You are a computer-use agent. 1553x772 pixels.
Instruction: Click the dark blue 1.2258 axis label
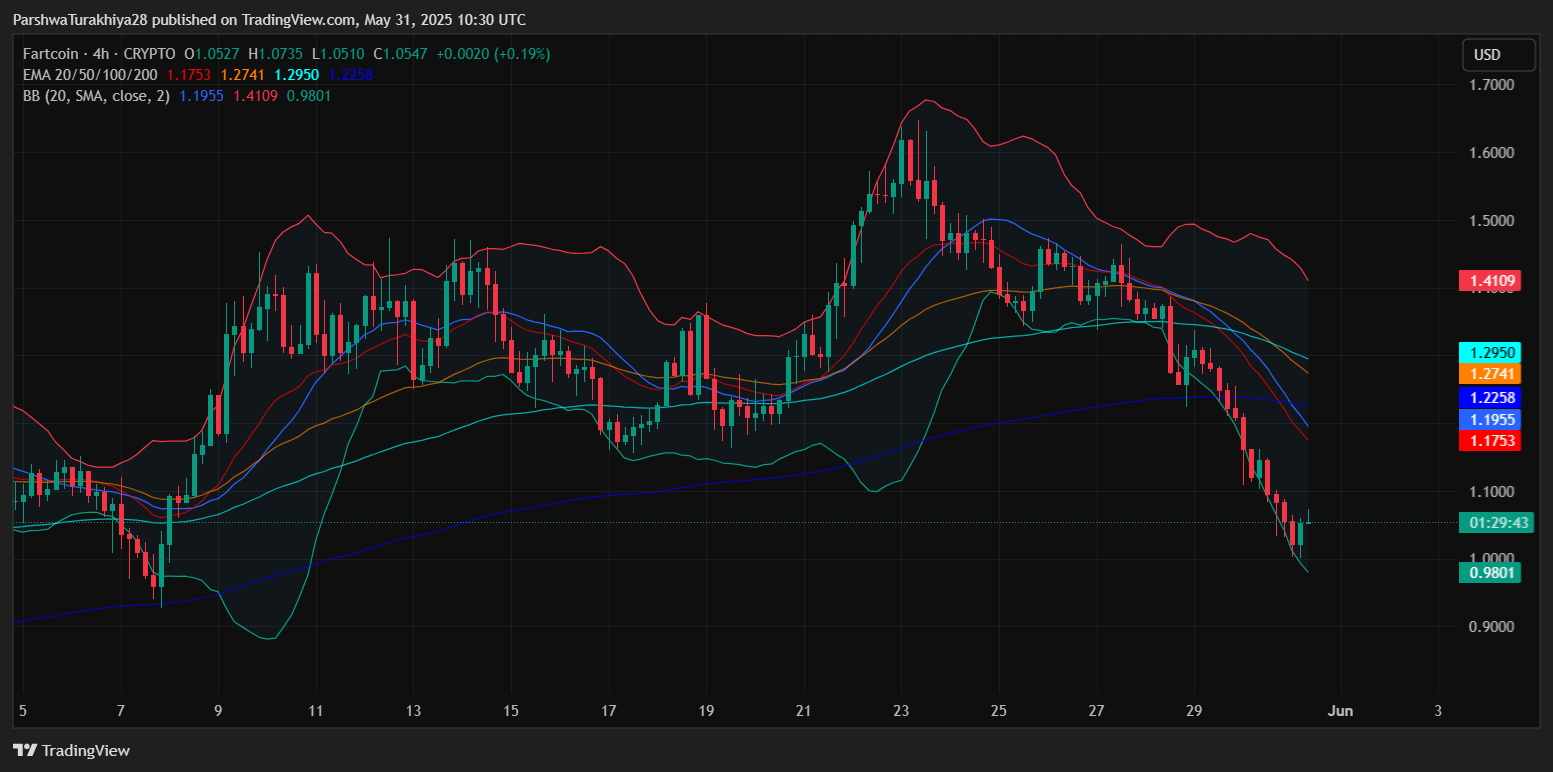tap(1489, 397)
